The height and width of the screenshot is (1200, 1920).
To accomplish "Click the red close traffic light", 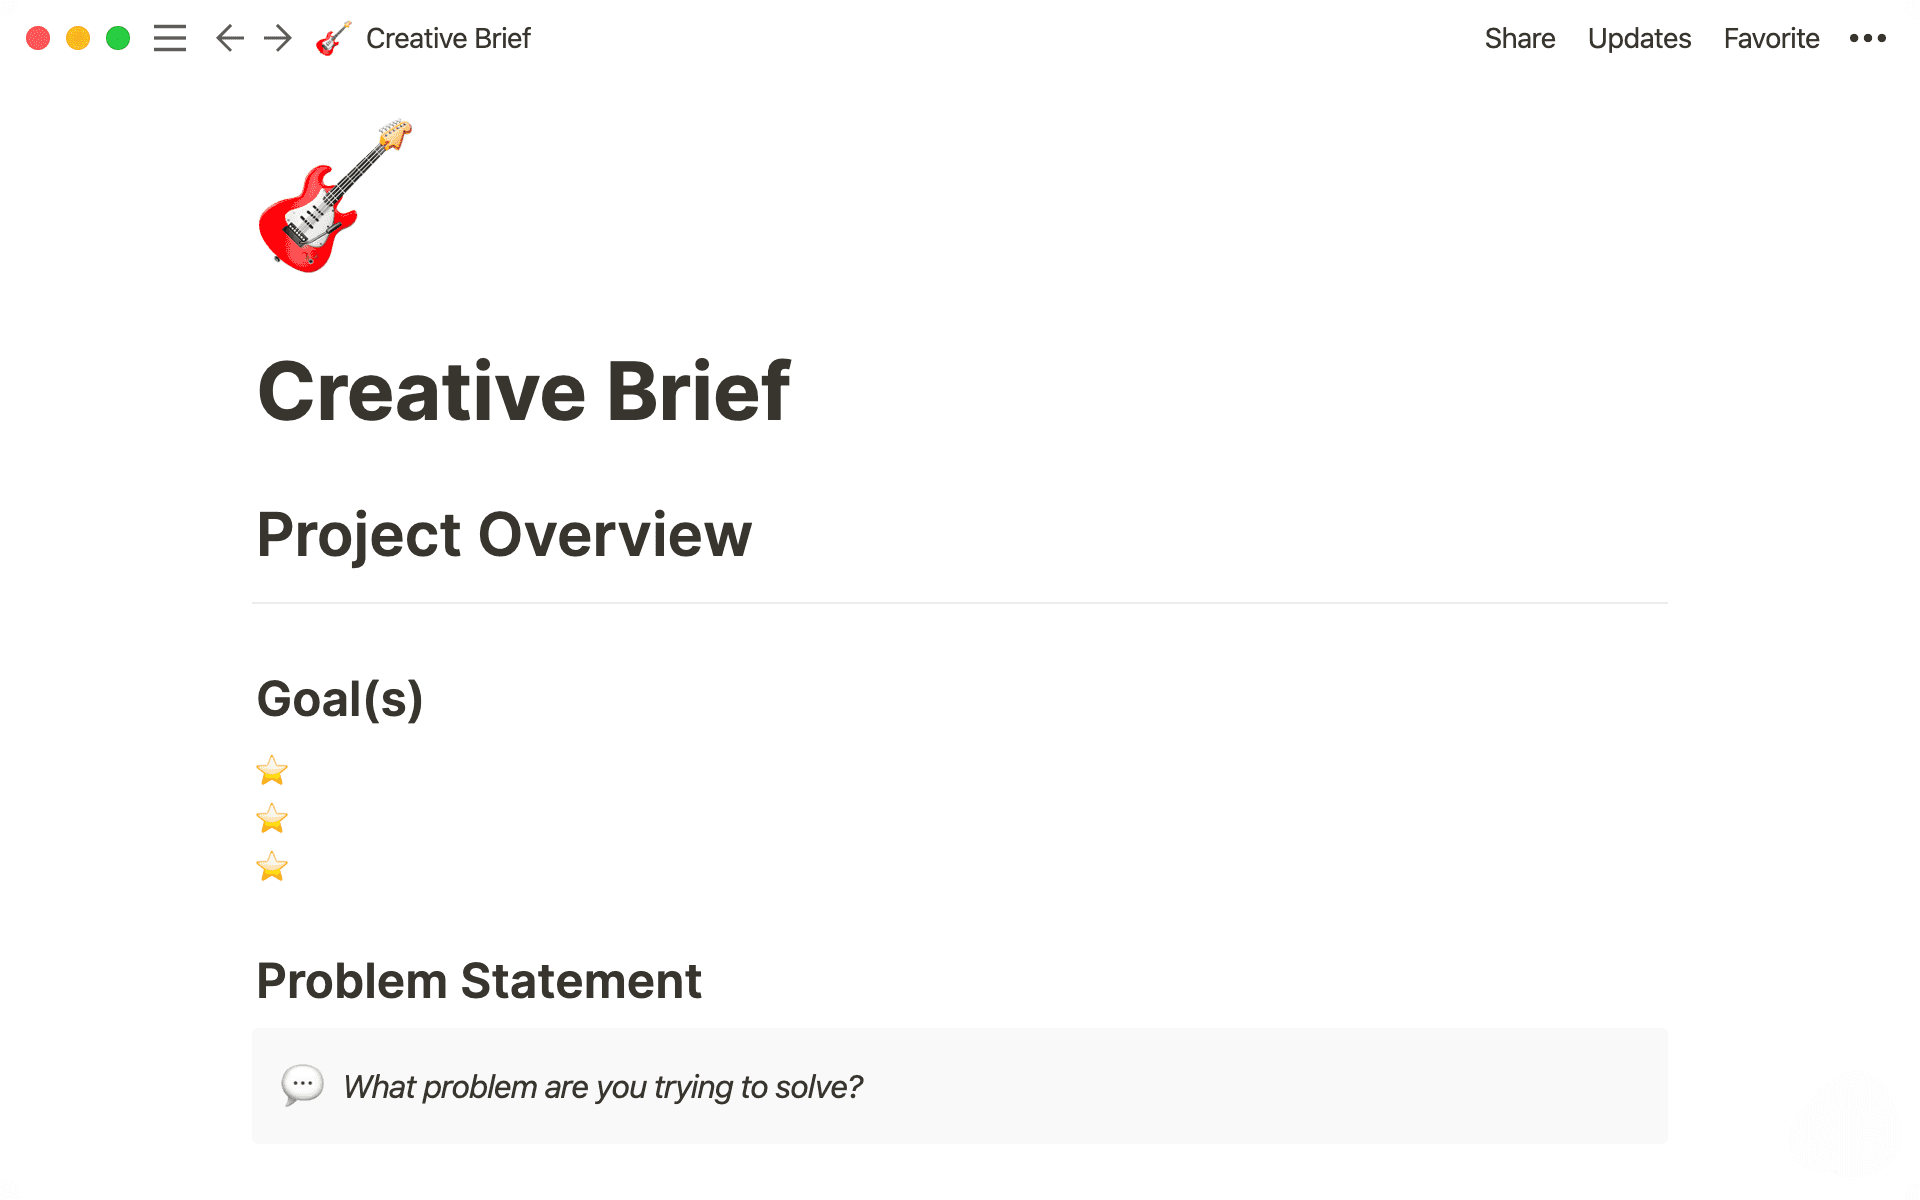I will tap(37, 38).
